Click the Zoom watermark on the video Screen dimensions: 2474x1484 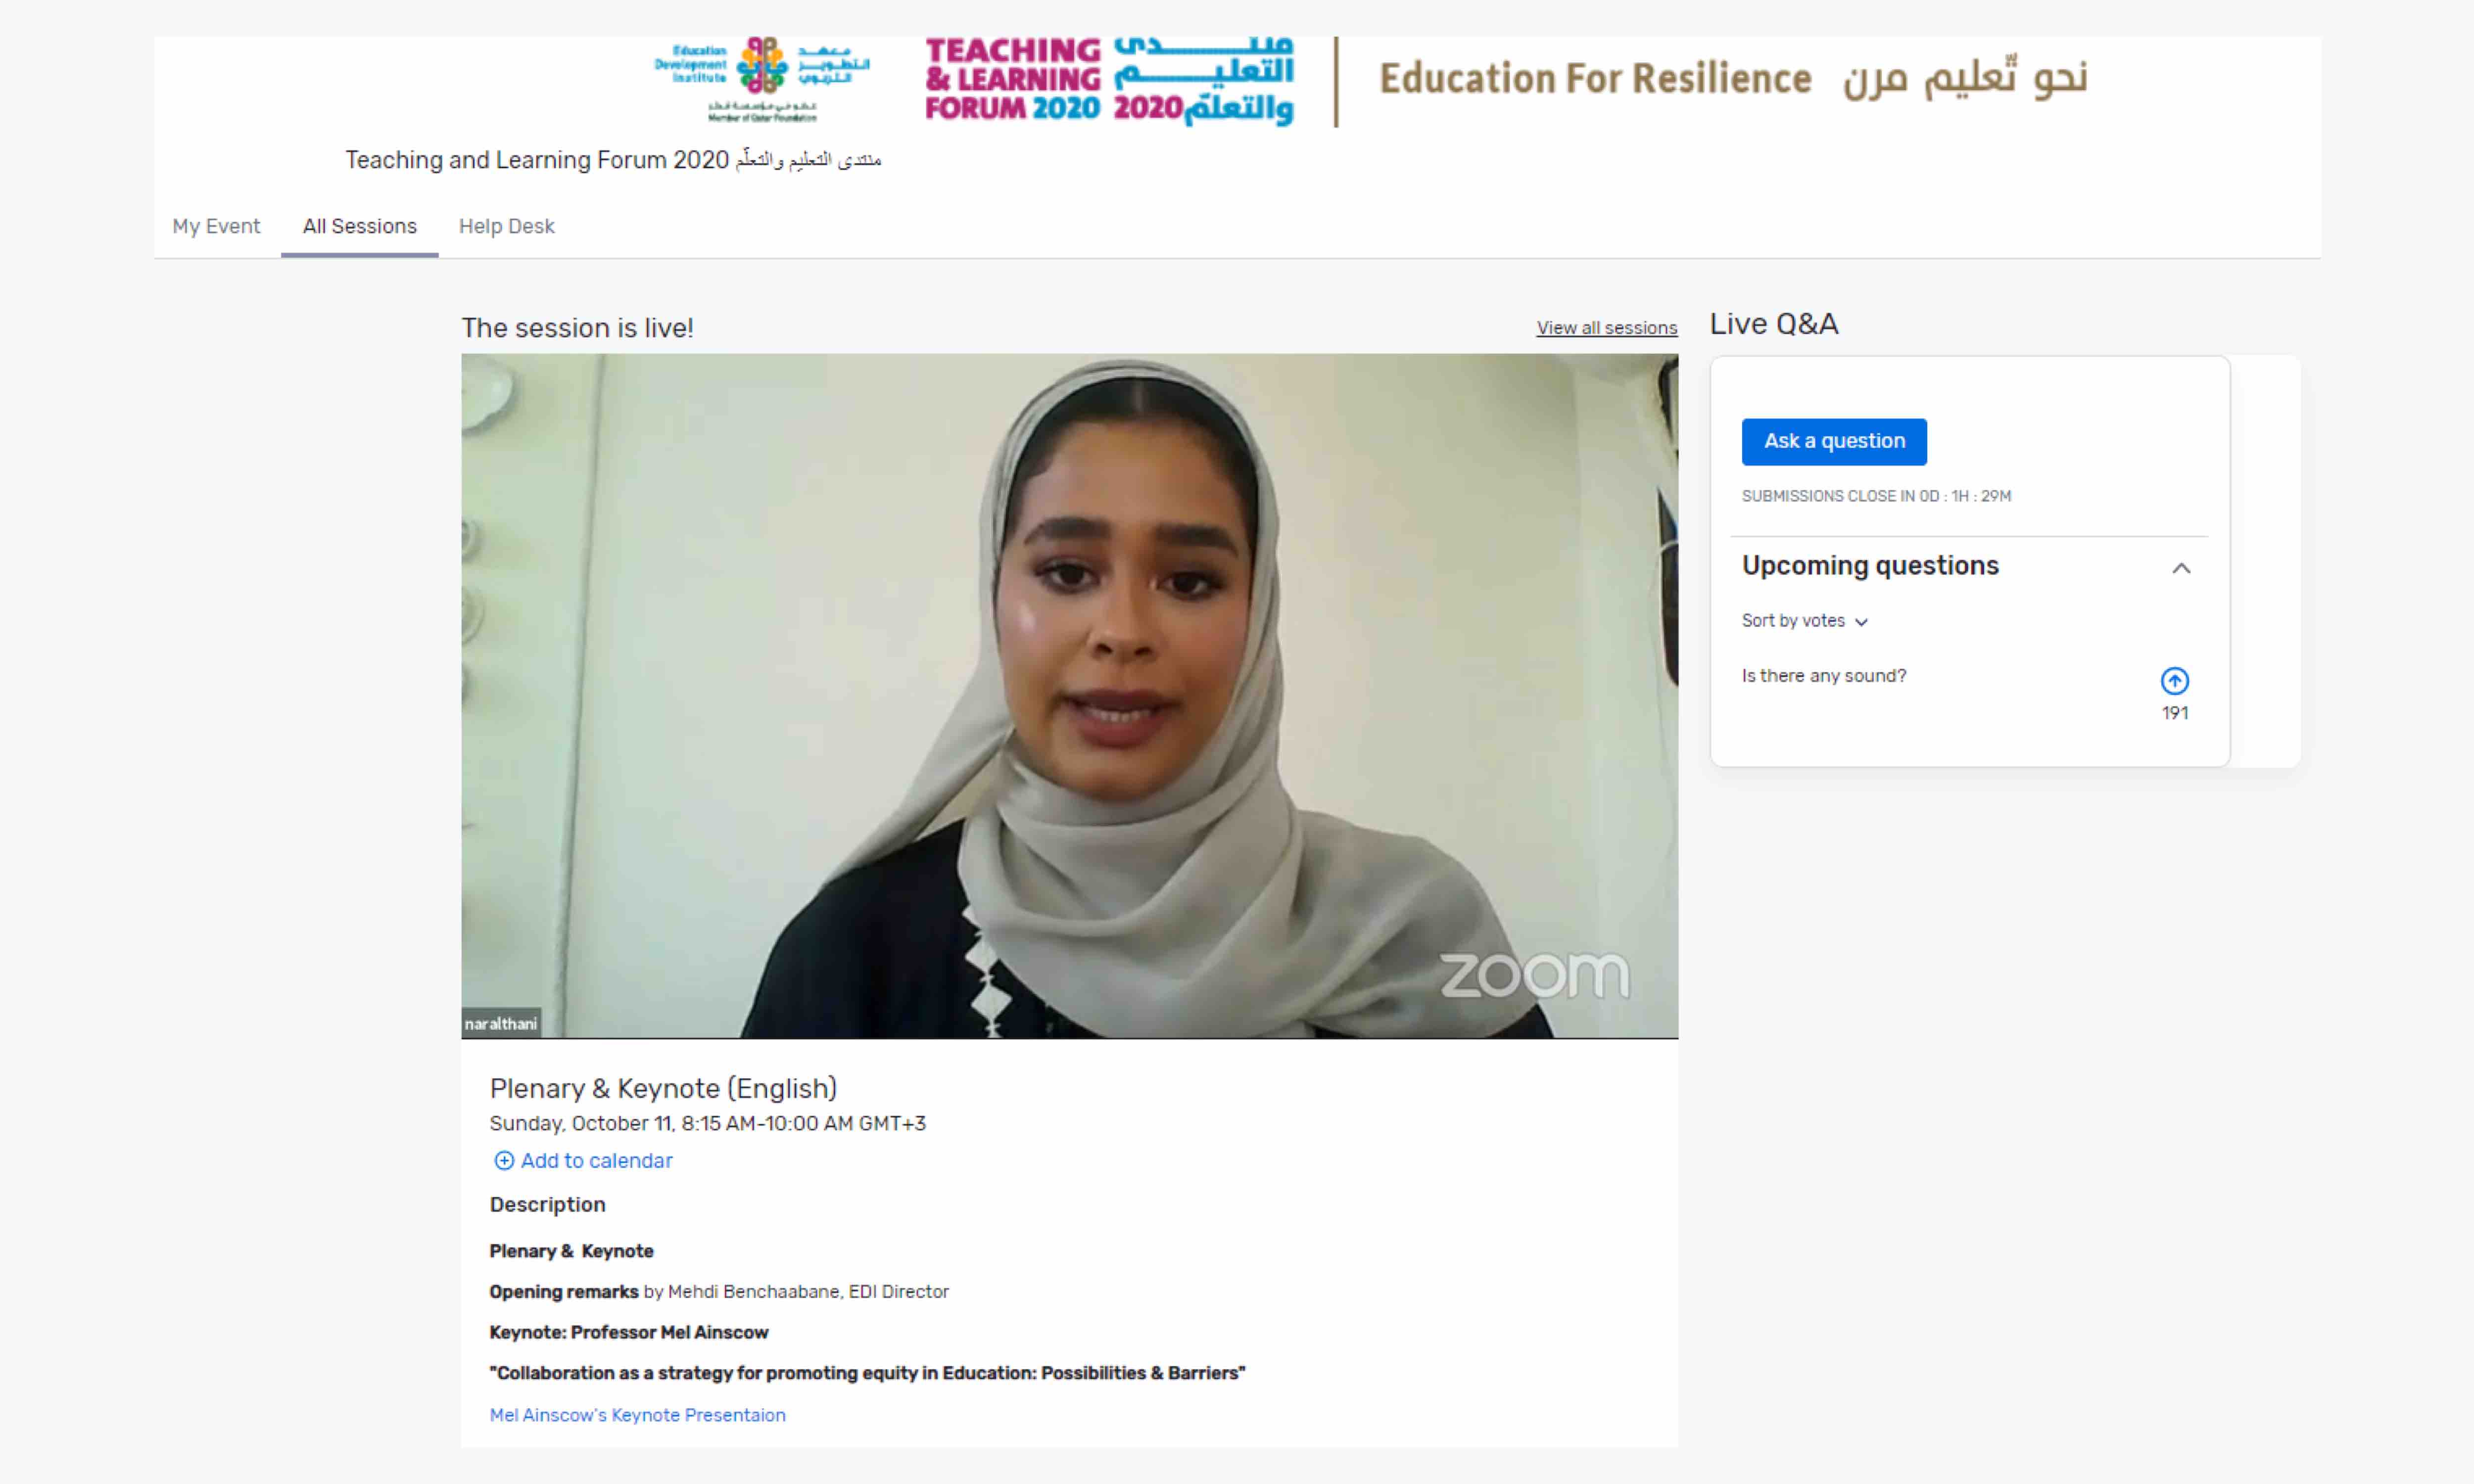click(1534, 975)
